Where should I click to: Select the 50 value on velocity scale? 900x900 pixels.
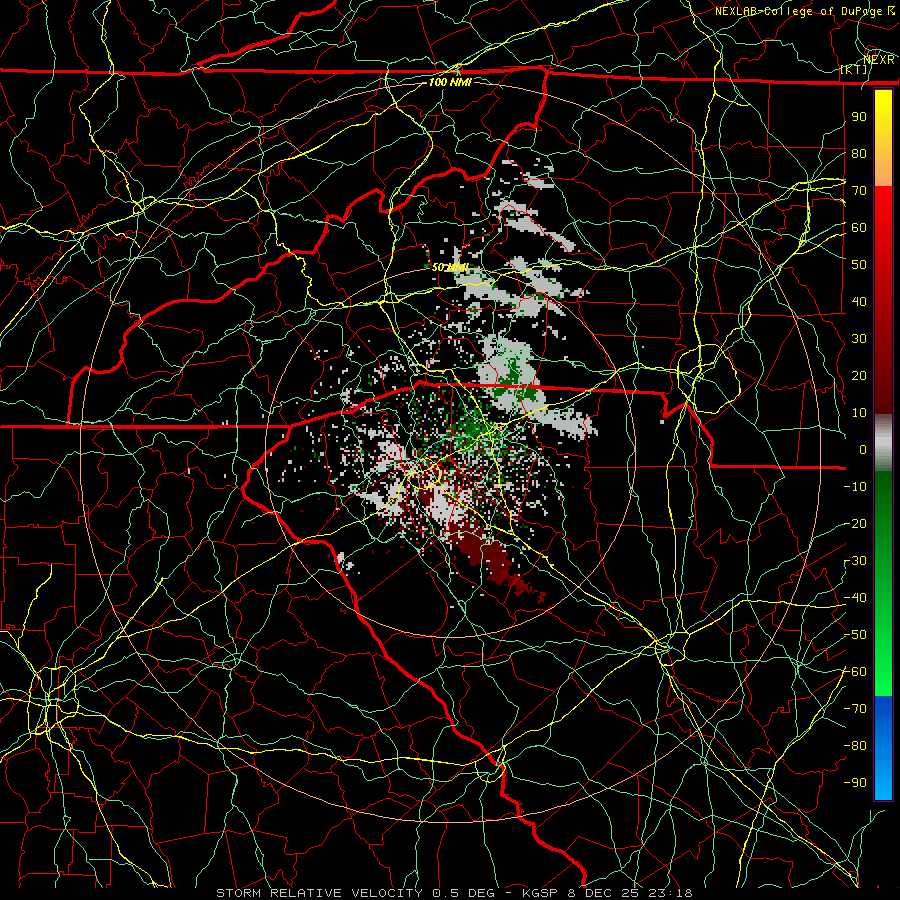coord(859,265)
